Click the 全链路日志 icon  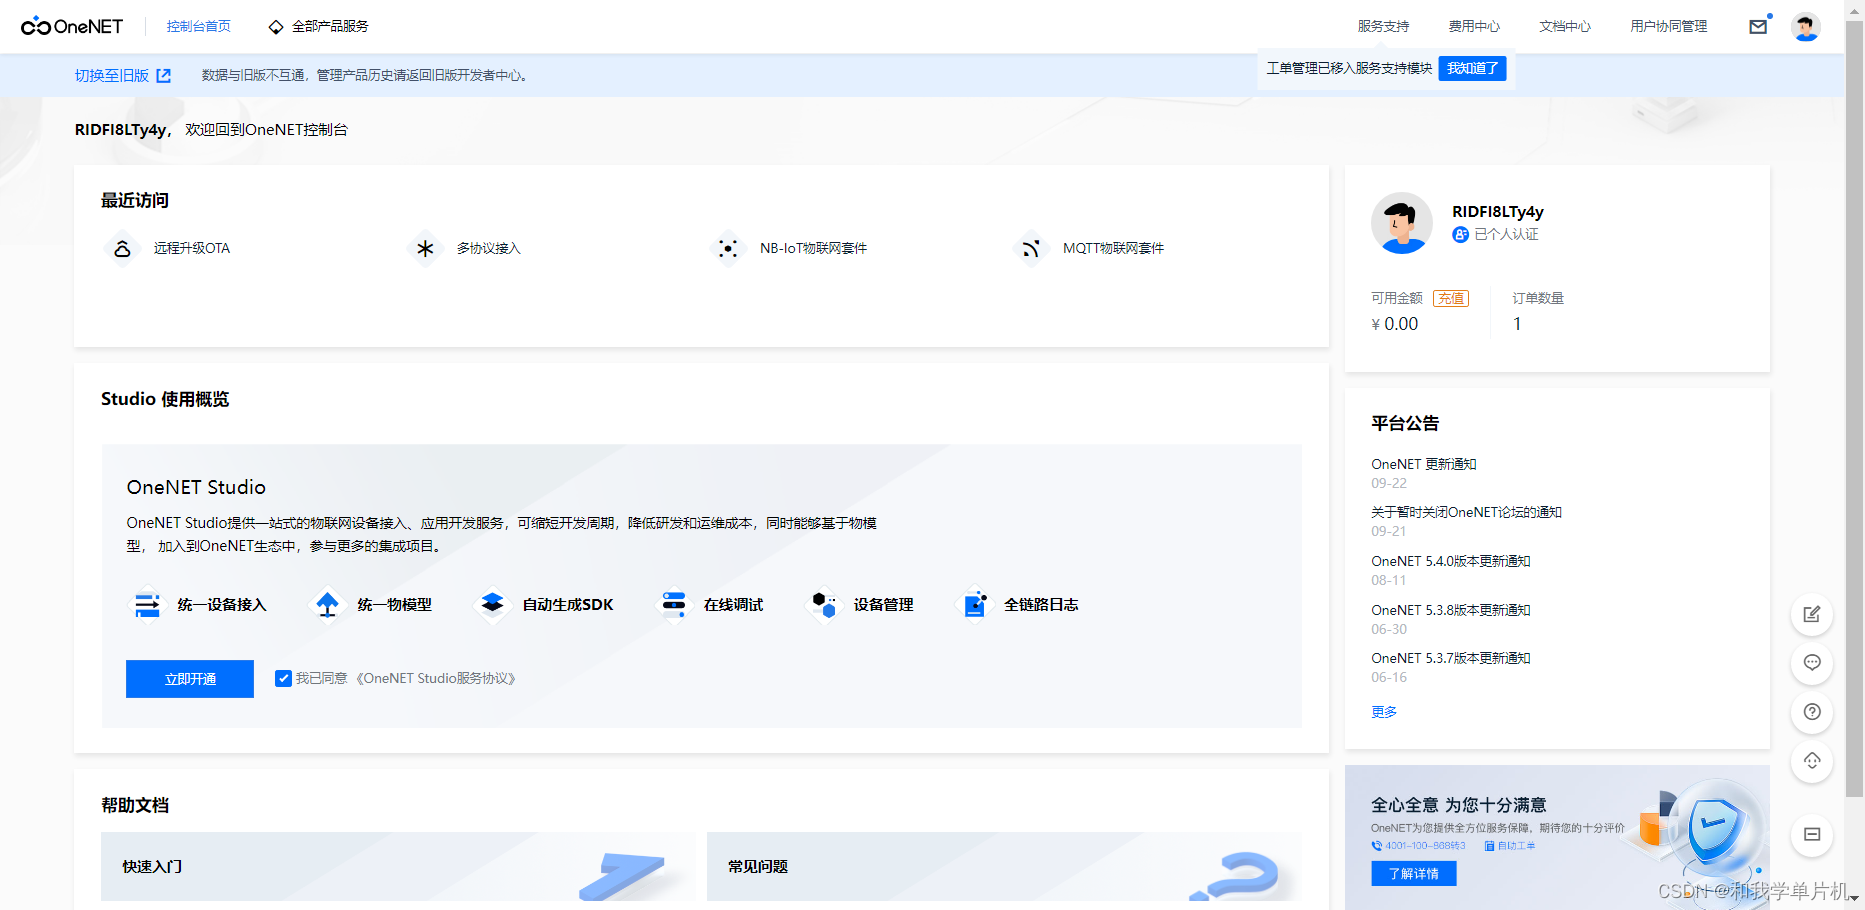click(x=975, y=604)
